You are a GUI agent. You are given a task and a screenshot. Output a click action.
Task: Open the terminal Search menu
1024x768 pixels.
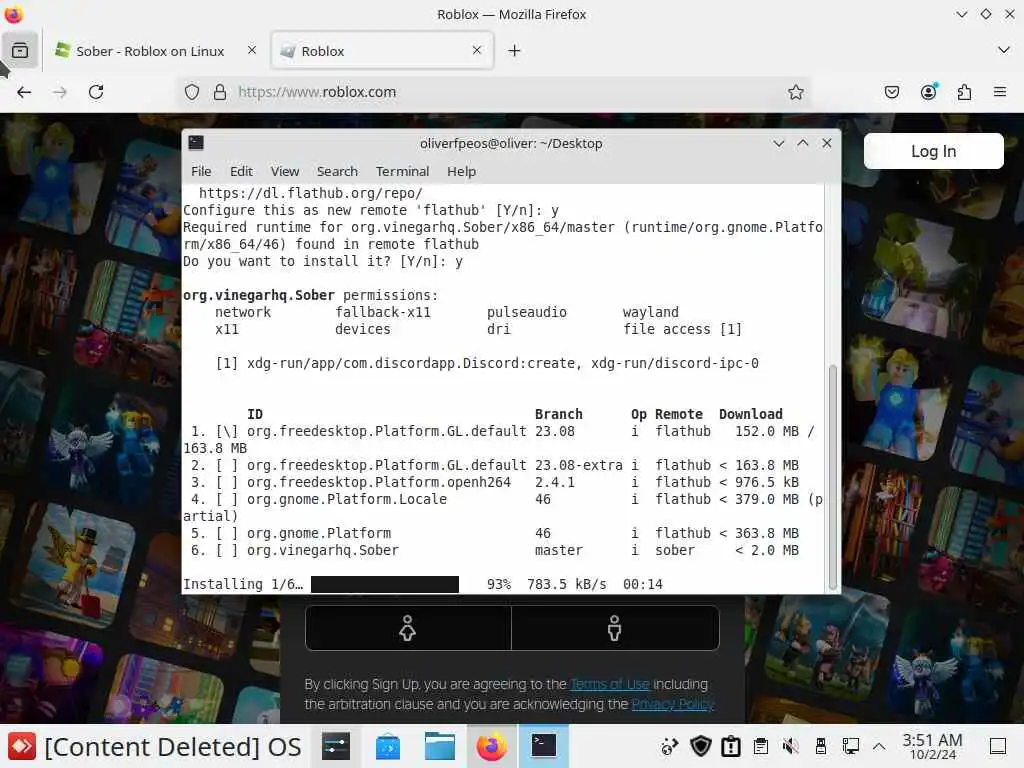click(x=337, y=171)
